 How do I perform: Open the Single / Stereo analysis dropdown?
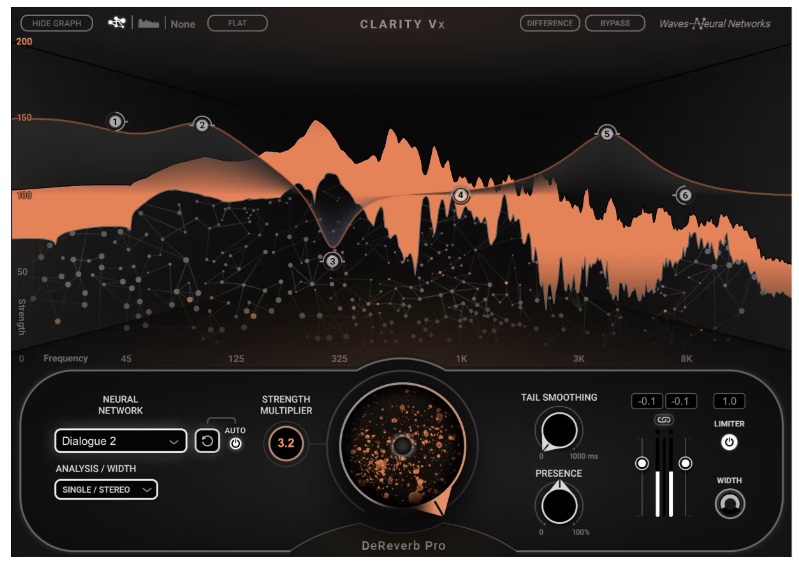tap(106, 490)
